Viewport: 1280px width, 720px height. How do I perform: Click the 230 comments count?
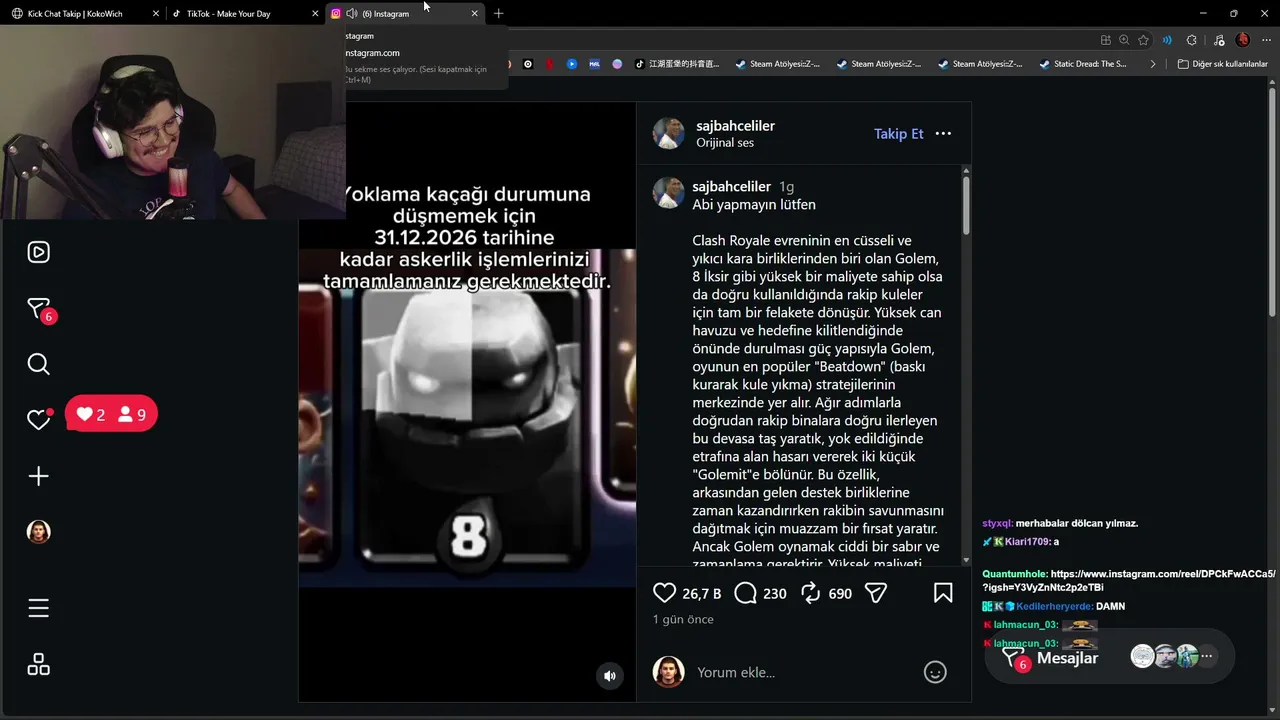point(775,594)
